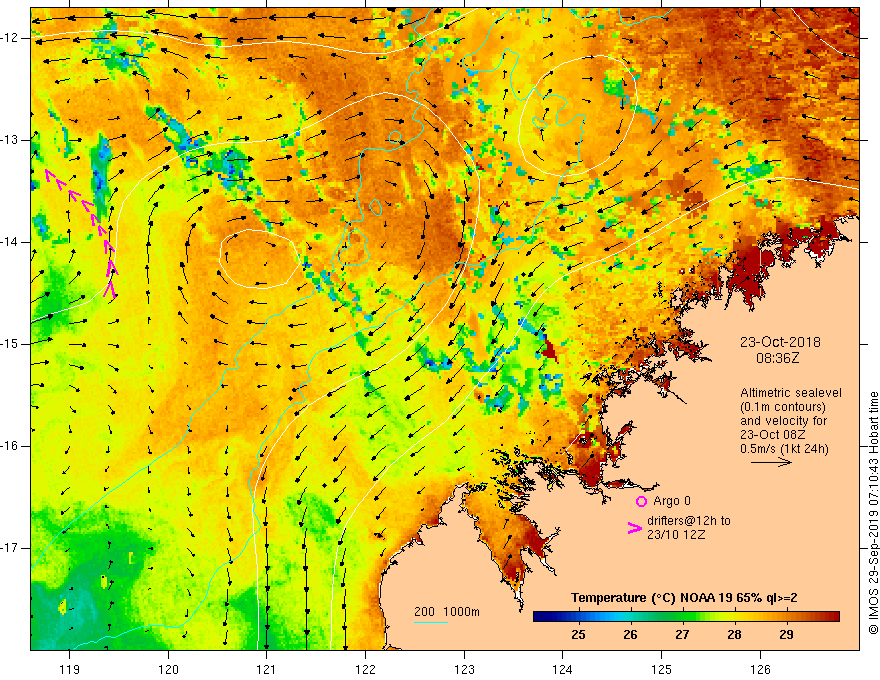
Task: Click the 27 value on temperature scale
Action: pyautogui.click(x=682, y=635)
